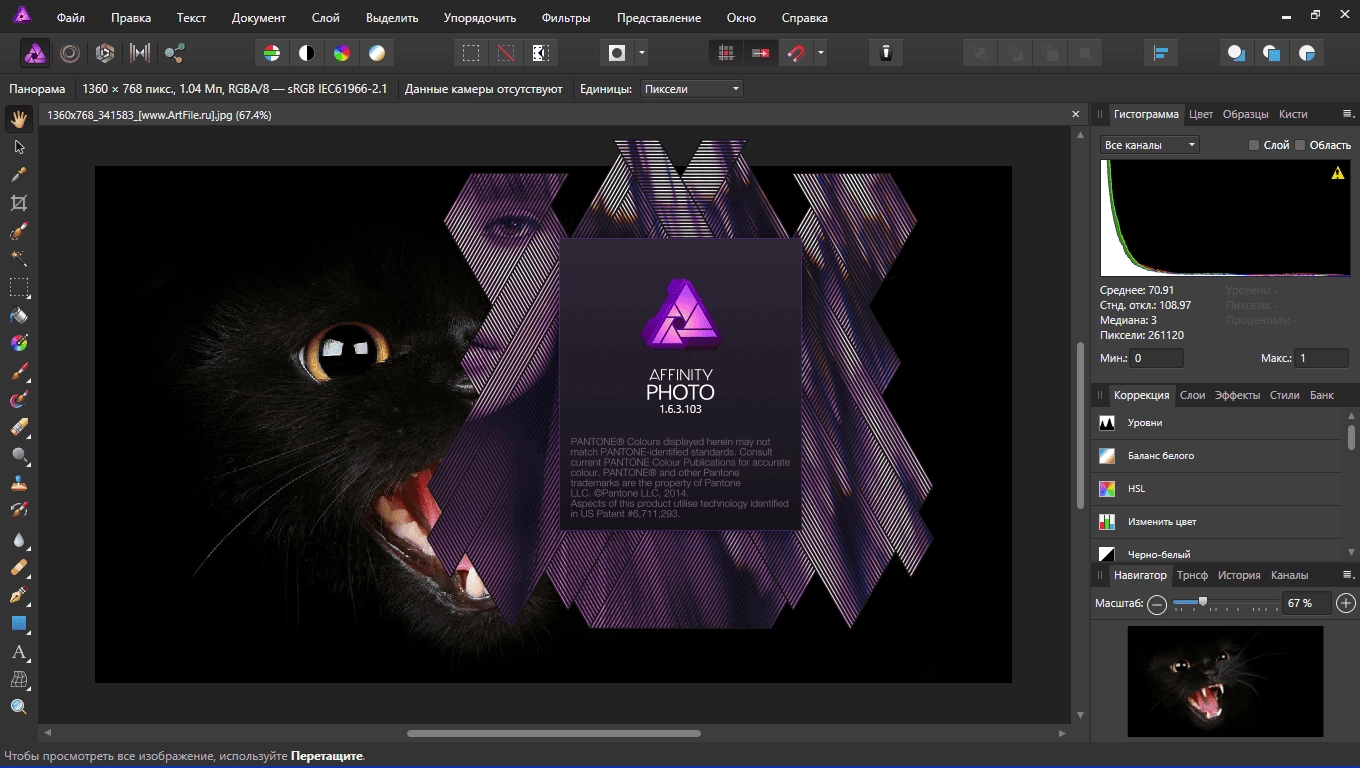
Task: Click Insert On Top icon
Action: pos(1272,53)
